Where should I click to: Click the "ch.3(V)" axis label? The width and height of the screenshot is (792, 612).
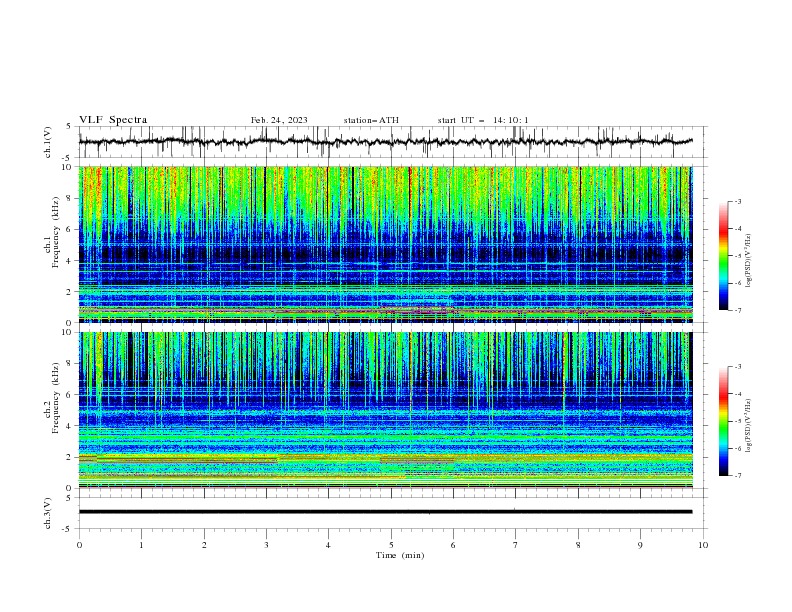(x=48, y=513)
